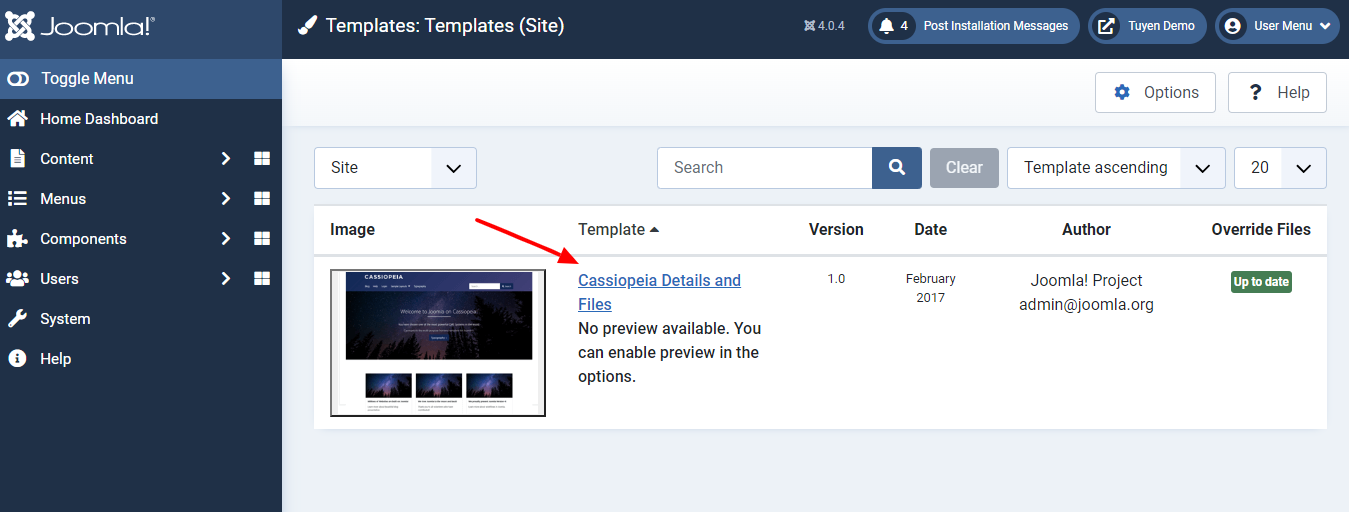Open the Site client dropdown

[x=395, y=168]
